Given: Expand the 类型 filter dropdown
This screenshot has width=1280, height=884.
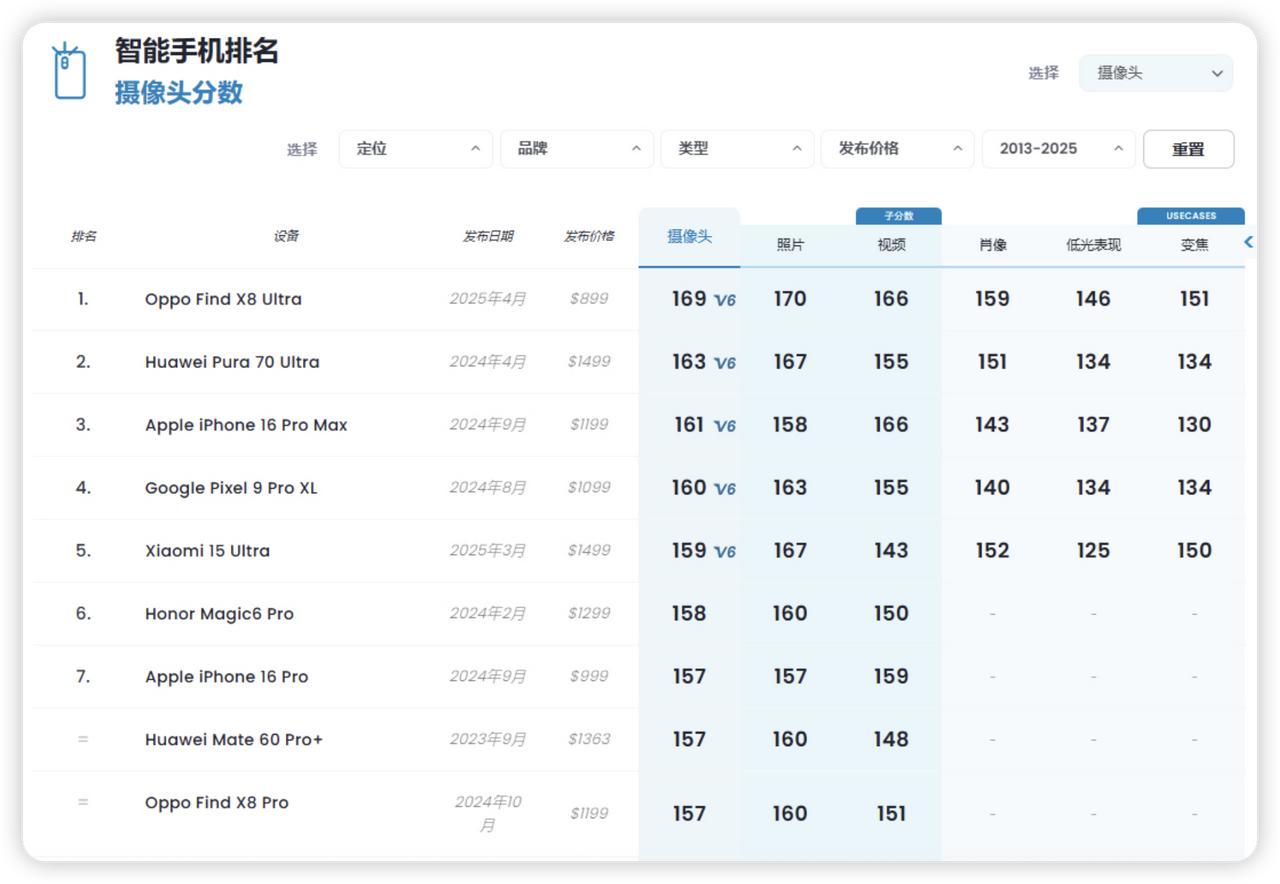Looking at the screenshot, I should coord(738,149).
